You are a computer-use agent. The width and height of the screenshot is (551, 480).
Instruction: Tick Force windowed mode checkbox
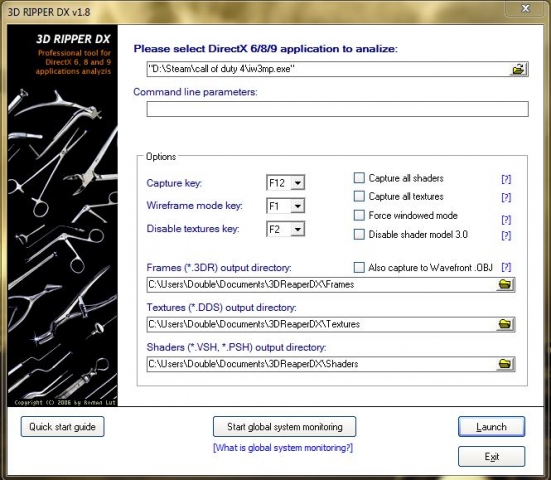[359, 215]
